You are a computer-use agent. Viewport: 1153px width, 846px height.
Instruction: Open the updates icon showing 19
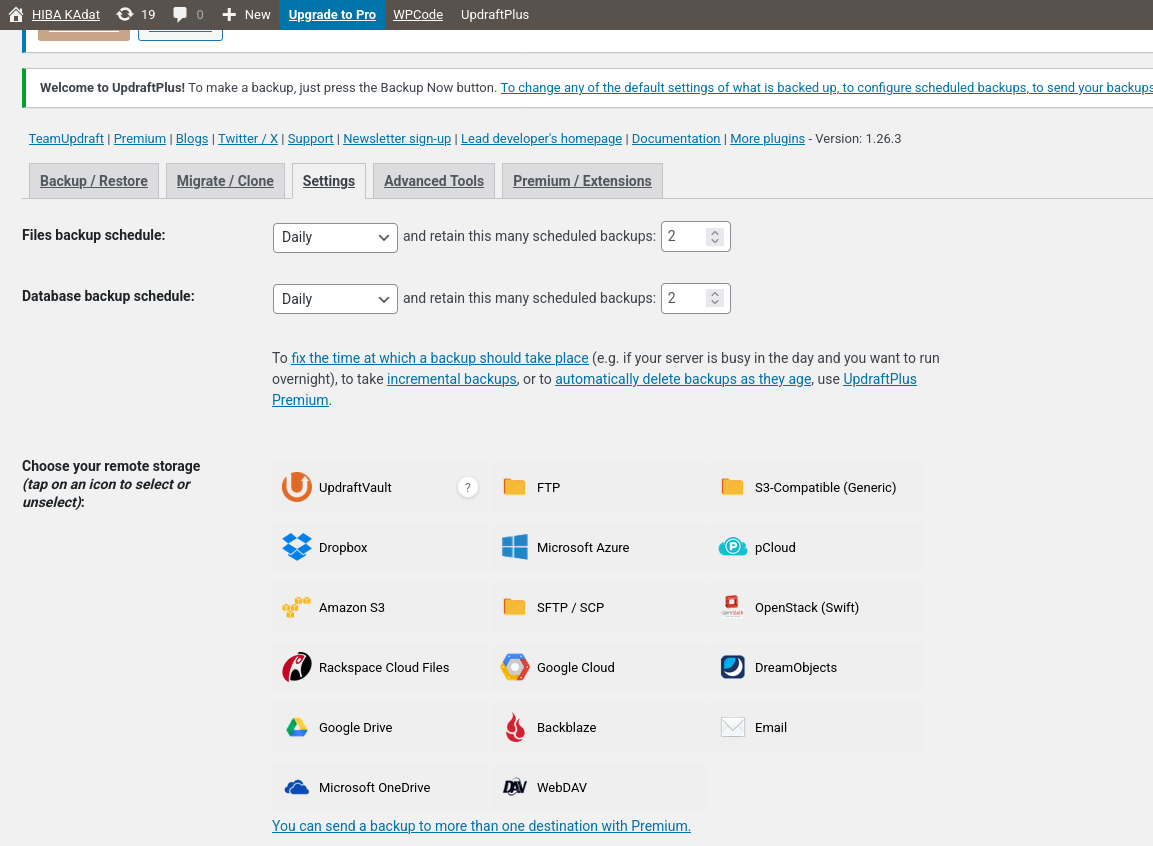(125, 14)
